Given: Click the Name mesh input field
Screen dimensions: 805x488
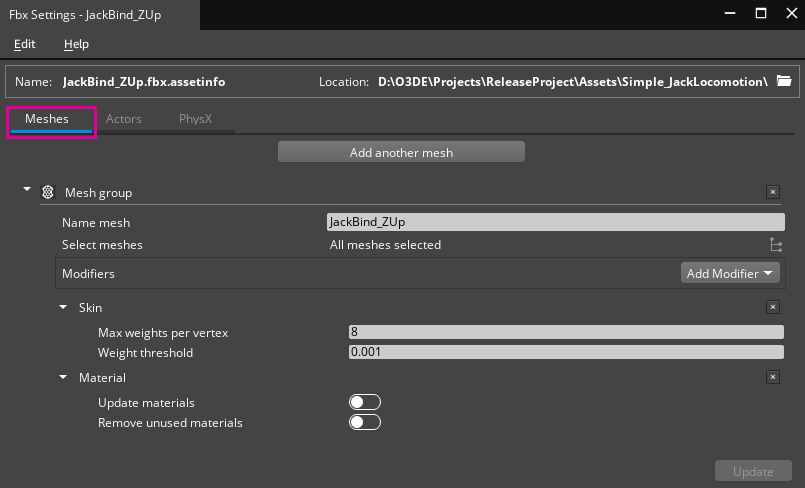Looking at the screenshot, I should point(555,222).
